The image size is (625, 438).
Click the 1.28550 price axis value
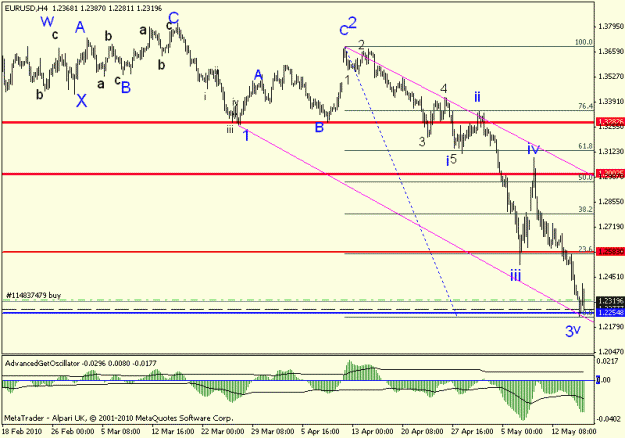[x=610, y=202]
